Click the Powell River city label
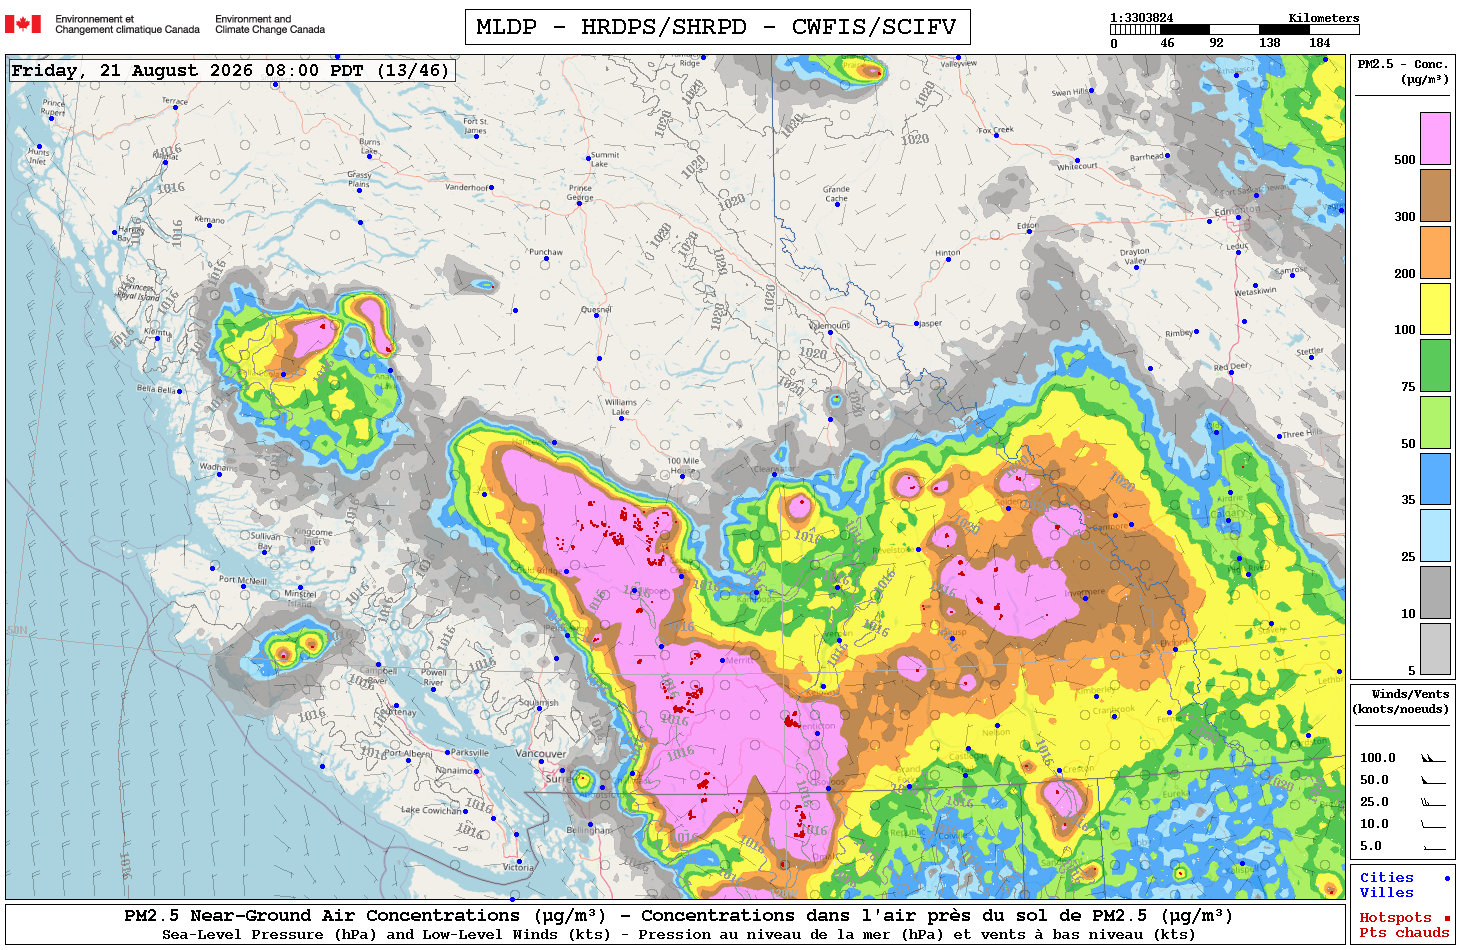 click(434, 677)
